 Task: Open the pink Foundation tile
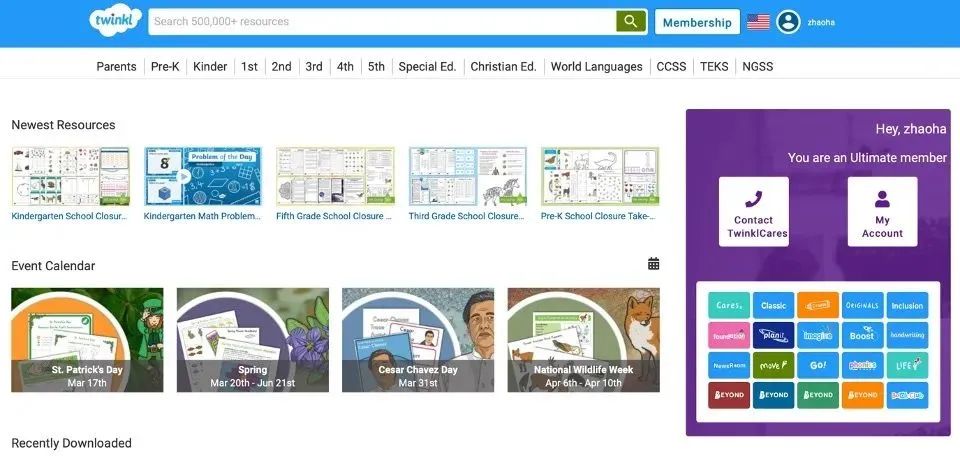(729, 335)
